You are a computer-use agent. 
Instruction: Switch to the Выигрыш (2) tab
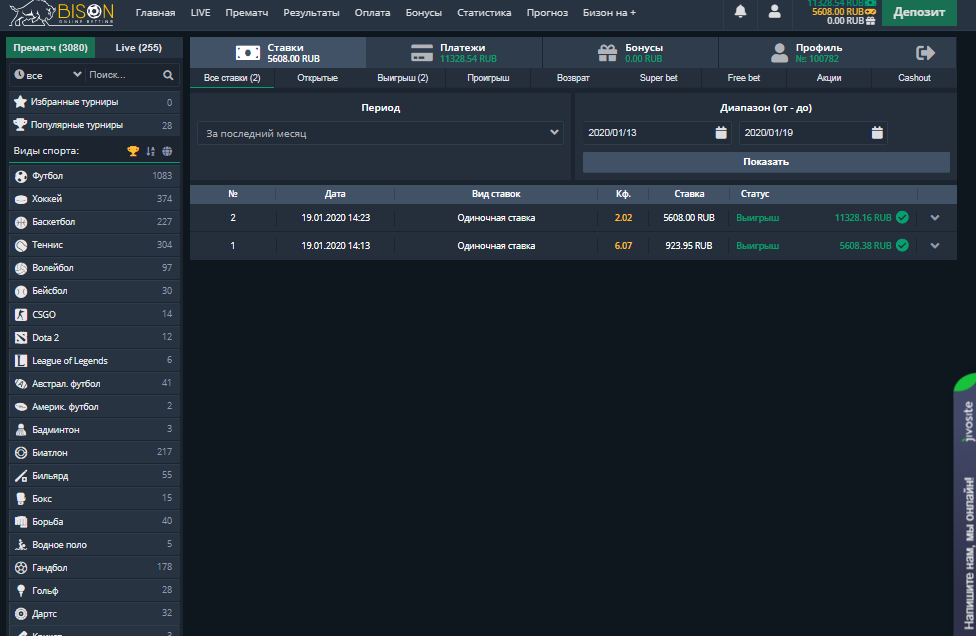coord(403,78)
